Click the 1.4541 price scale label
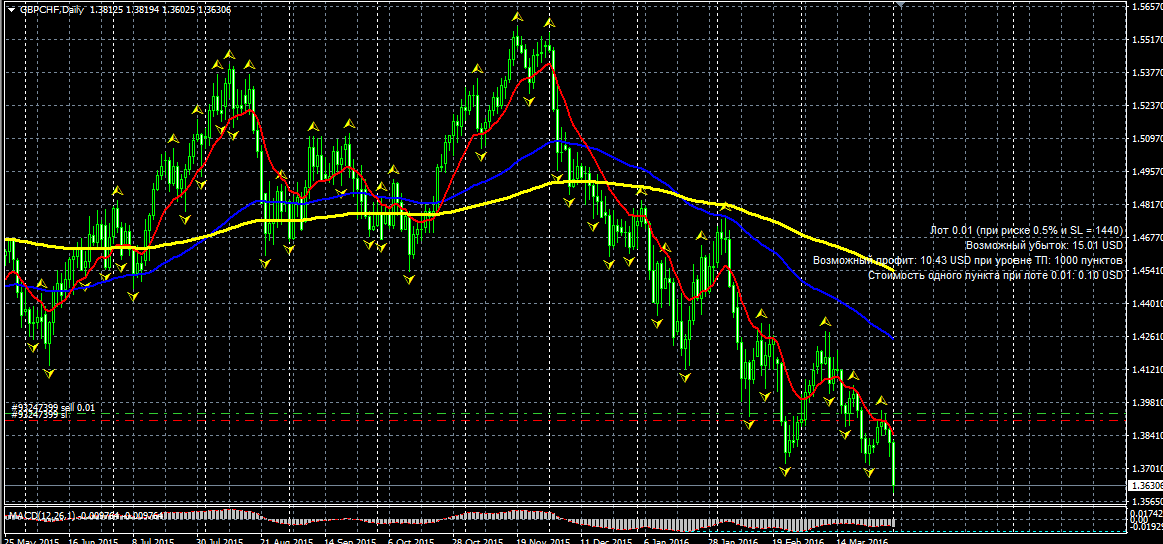The image size is (1163, 544). 1147,270
